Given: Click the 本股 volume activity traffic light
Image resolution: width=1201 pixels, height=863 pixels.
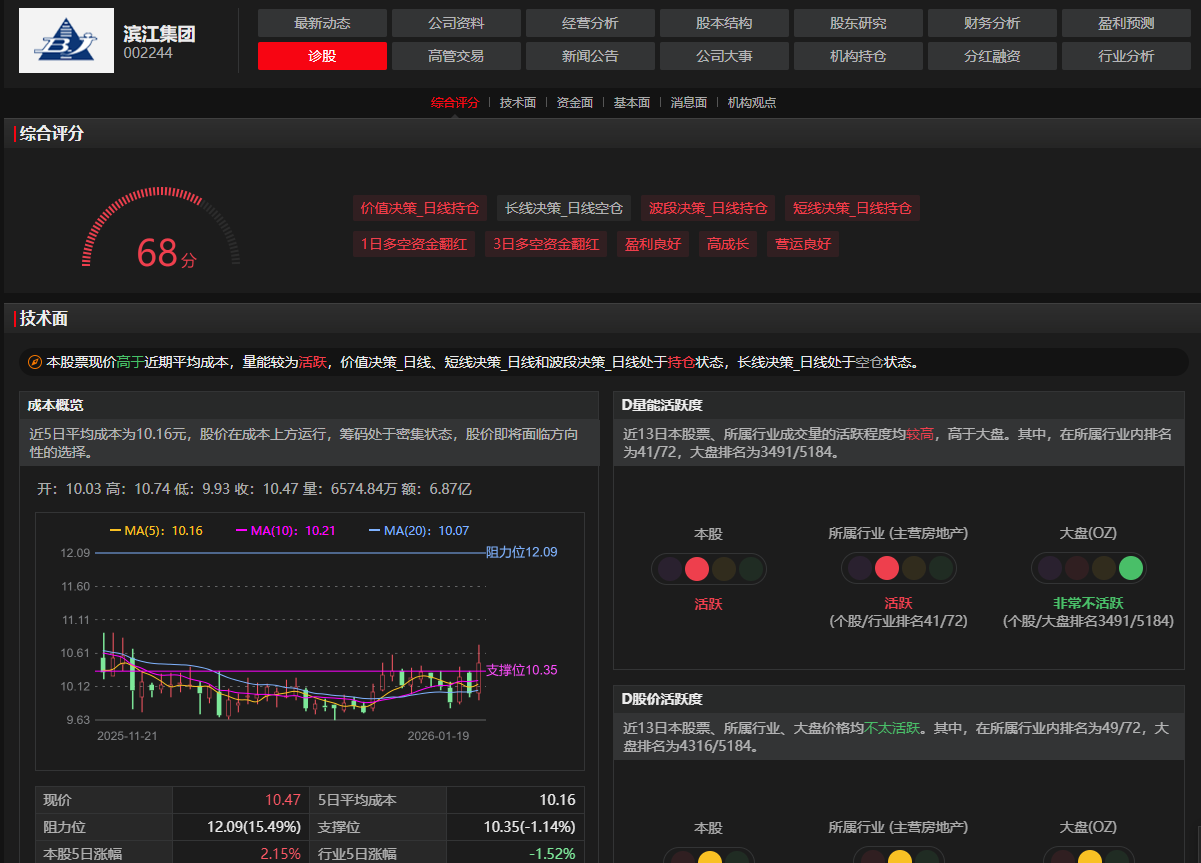Looking at the screenshot, I should click(708, 569).
